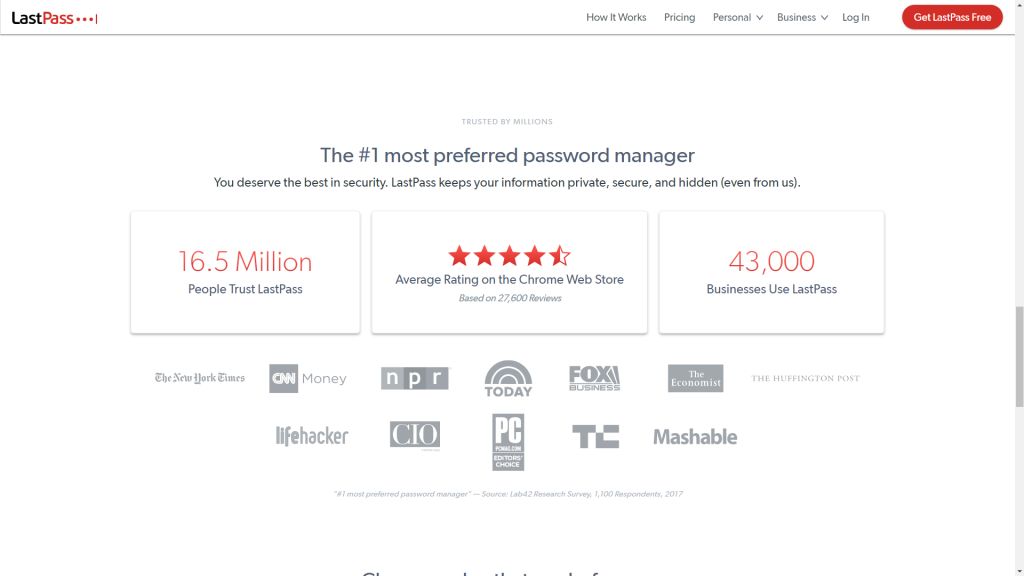Open the How It Works page
This screenshot has height=576, width=1024.
click(x=616, y=18)
